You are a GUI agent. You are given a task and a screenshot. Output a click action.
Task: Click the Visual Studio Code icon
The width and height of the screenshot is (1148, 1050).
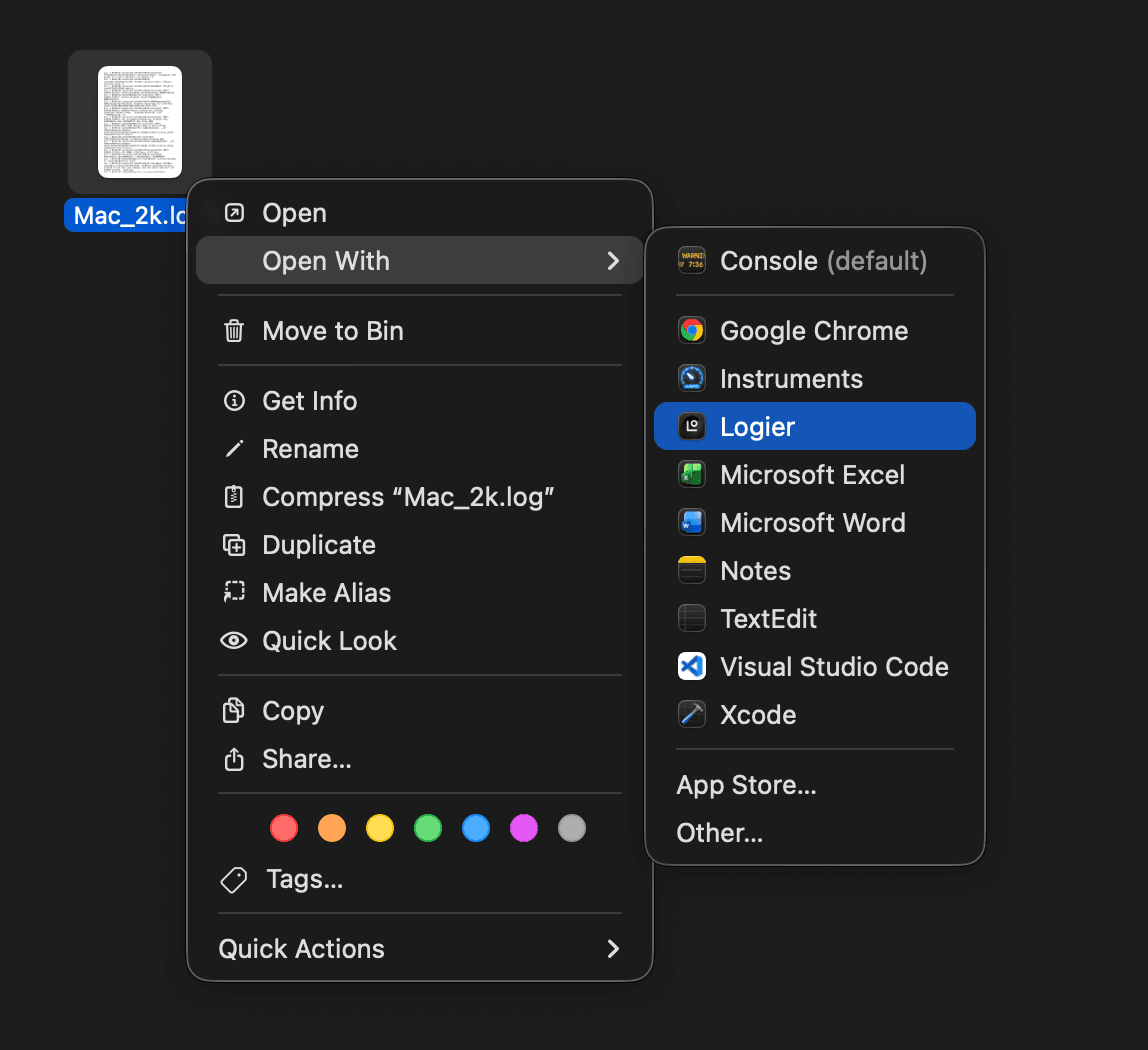coord(692,666)
